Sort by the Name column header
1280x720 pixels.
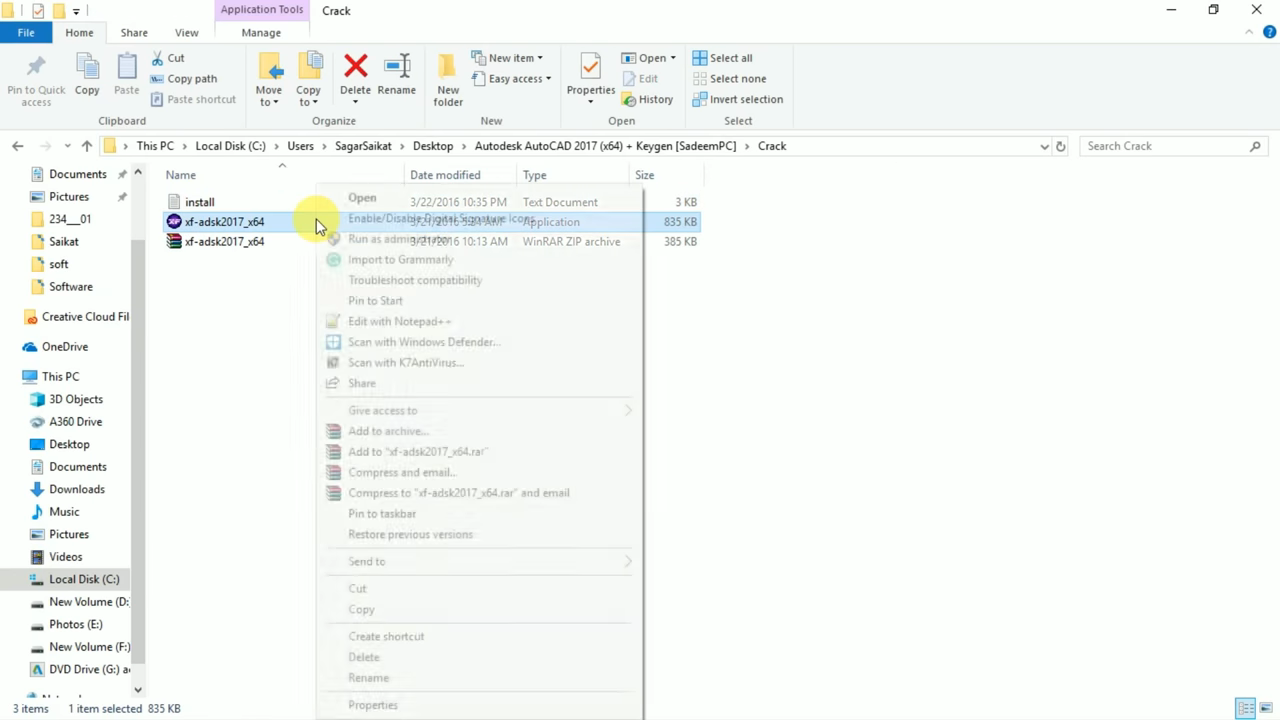[181, 175]
